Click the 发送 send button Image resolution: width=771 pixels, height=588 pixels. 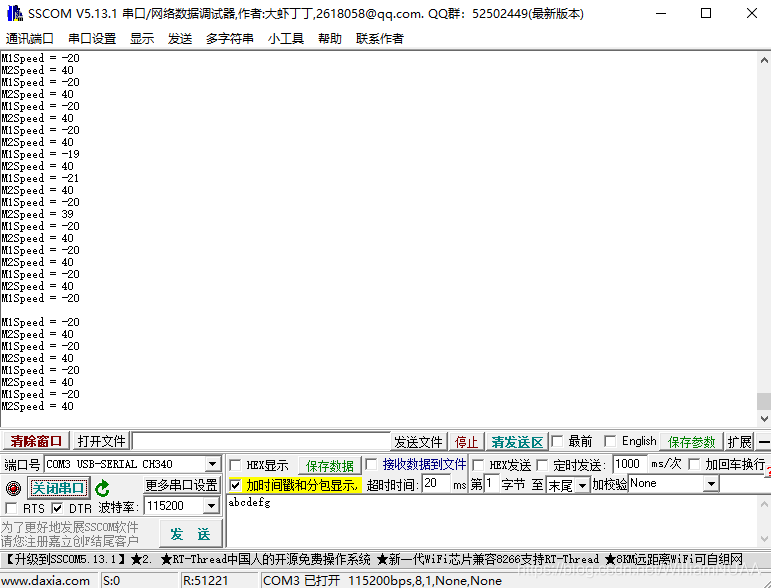(x=190, y=533)
